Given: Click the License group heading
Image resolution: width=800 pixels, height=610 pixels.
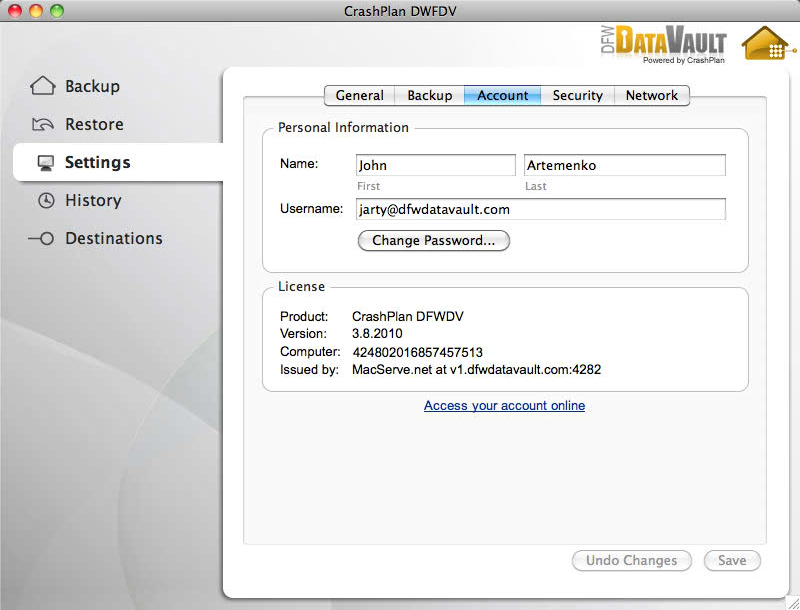Looking at the screenshot, I should point(302,287).
